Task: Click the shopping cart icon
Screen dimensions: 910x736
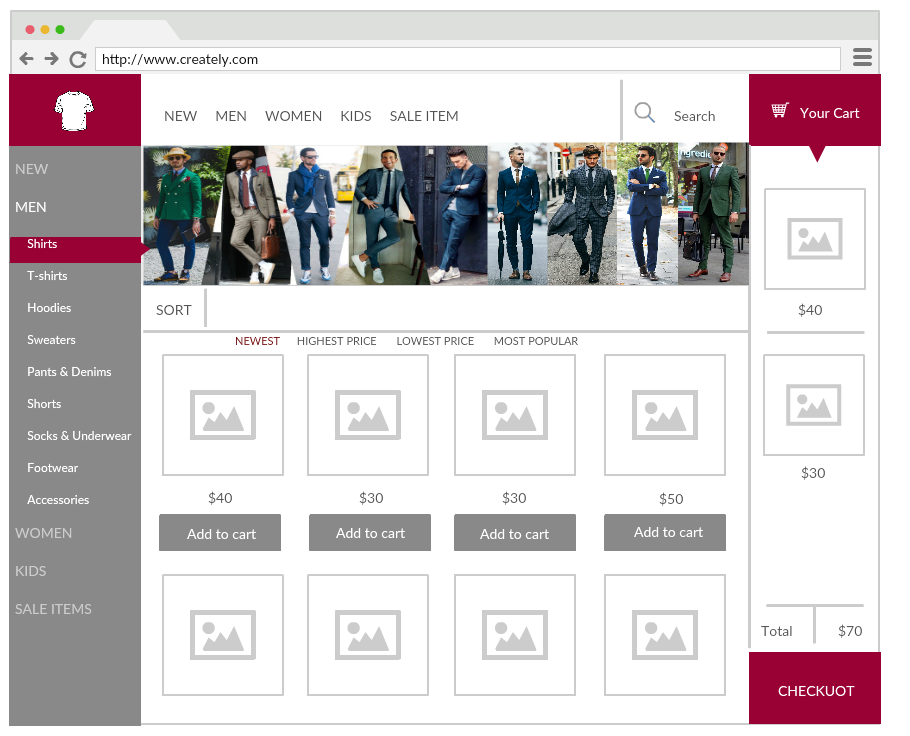Action: pos(780,111)
